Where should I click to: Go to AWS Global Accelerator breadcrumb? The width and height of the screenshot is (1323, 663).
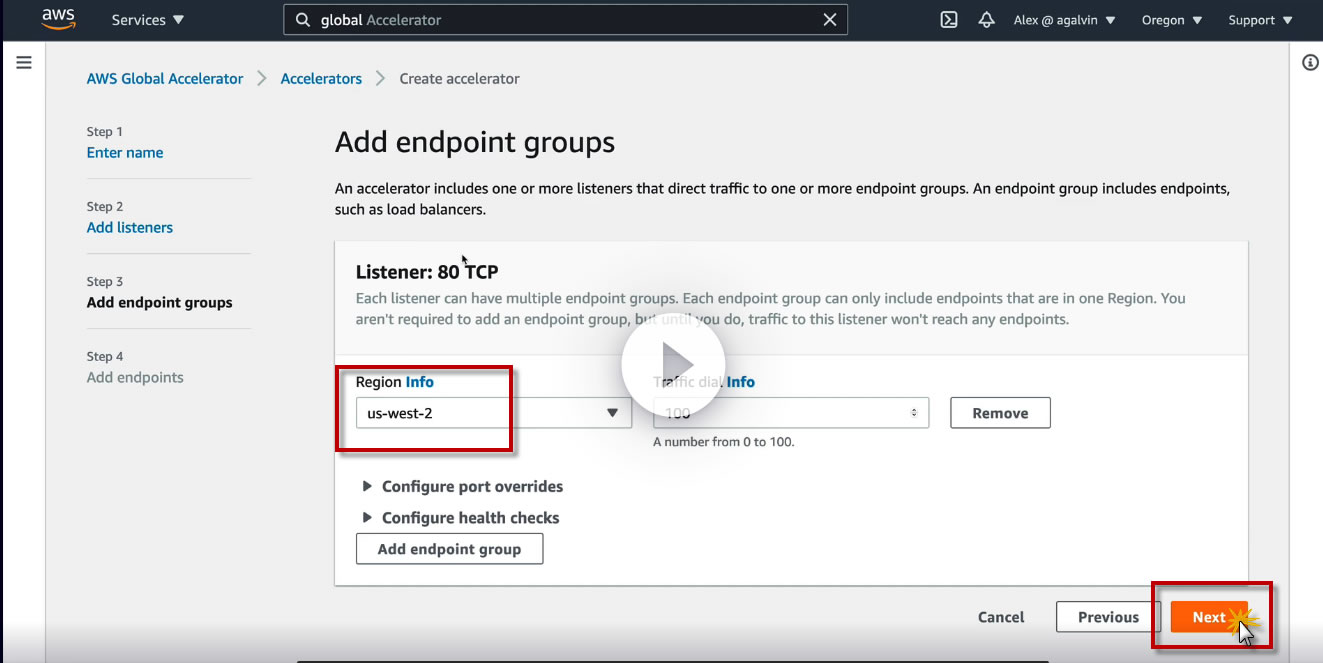[165, 79]
